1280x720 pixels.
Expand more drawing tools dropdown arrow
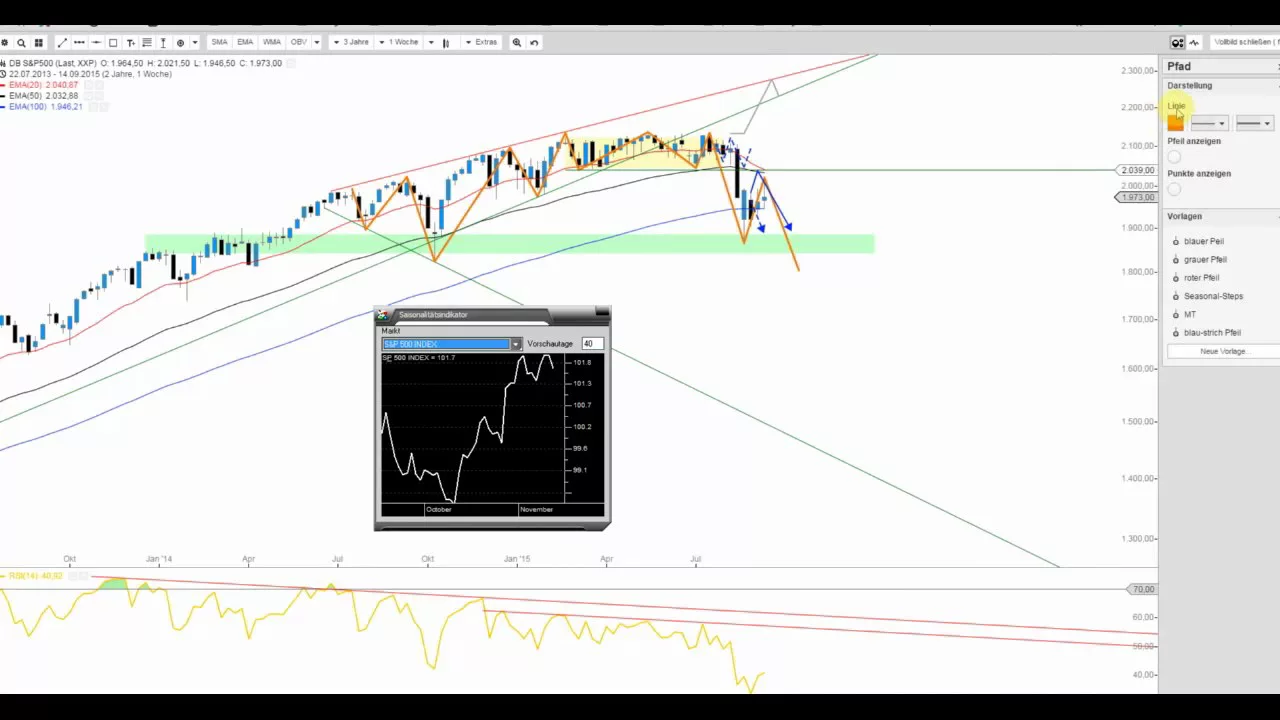coord(195,43)
